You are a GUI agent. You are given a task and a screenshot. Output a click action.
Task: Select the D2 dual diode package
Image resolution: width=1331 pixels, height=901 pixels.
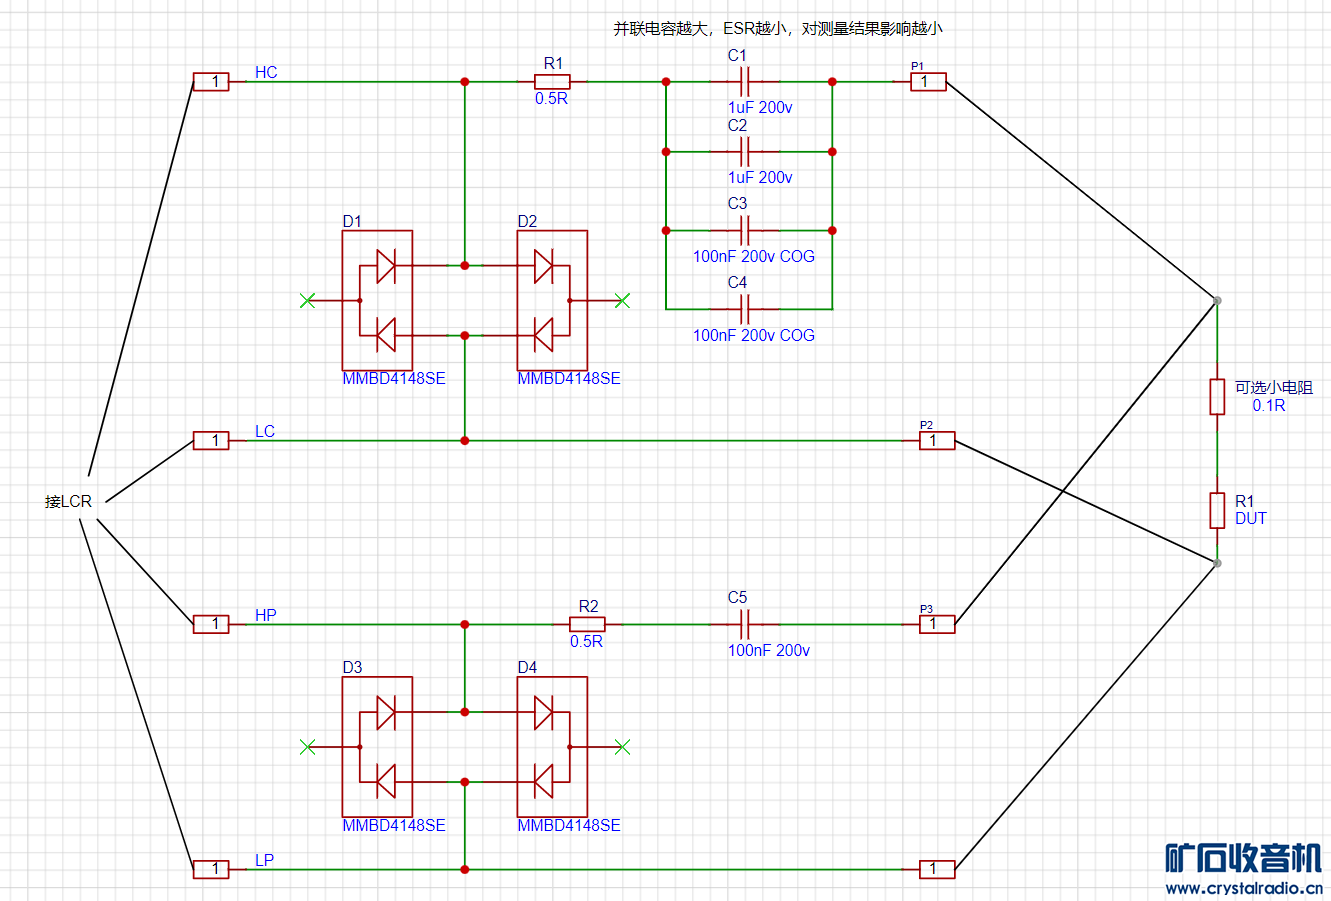(x=552, y=301)
